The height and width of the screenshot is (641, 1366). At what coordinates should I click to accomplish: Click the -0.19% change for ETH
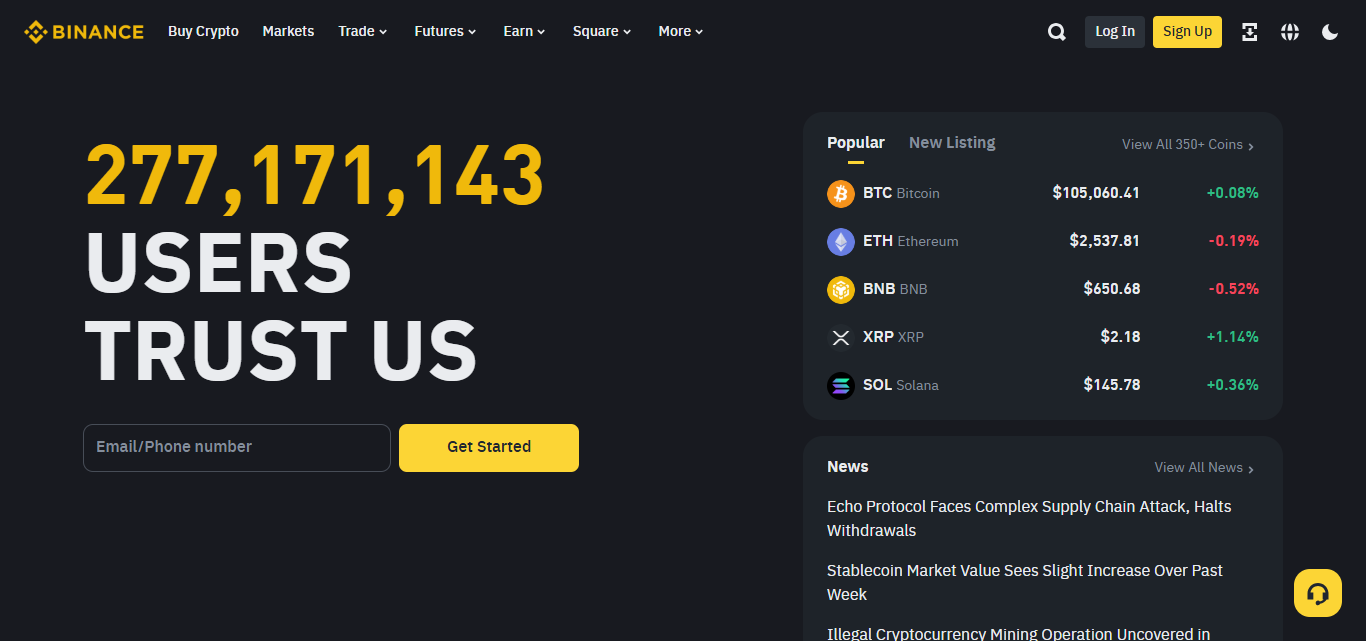tap(1233, 241)
